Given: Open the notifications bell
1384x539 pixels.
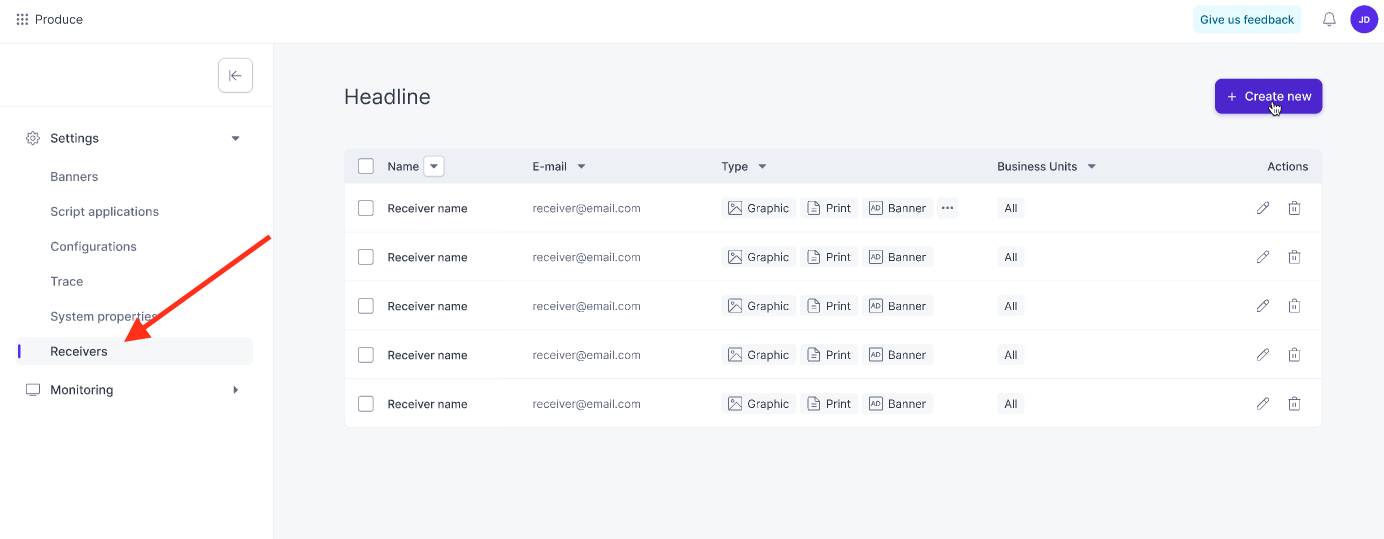Looking at the screenshot, I should pos(1329,19).
